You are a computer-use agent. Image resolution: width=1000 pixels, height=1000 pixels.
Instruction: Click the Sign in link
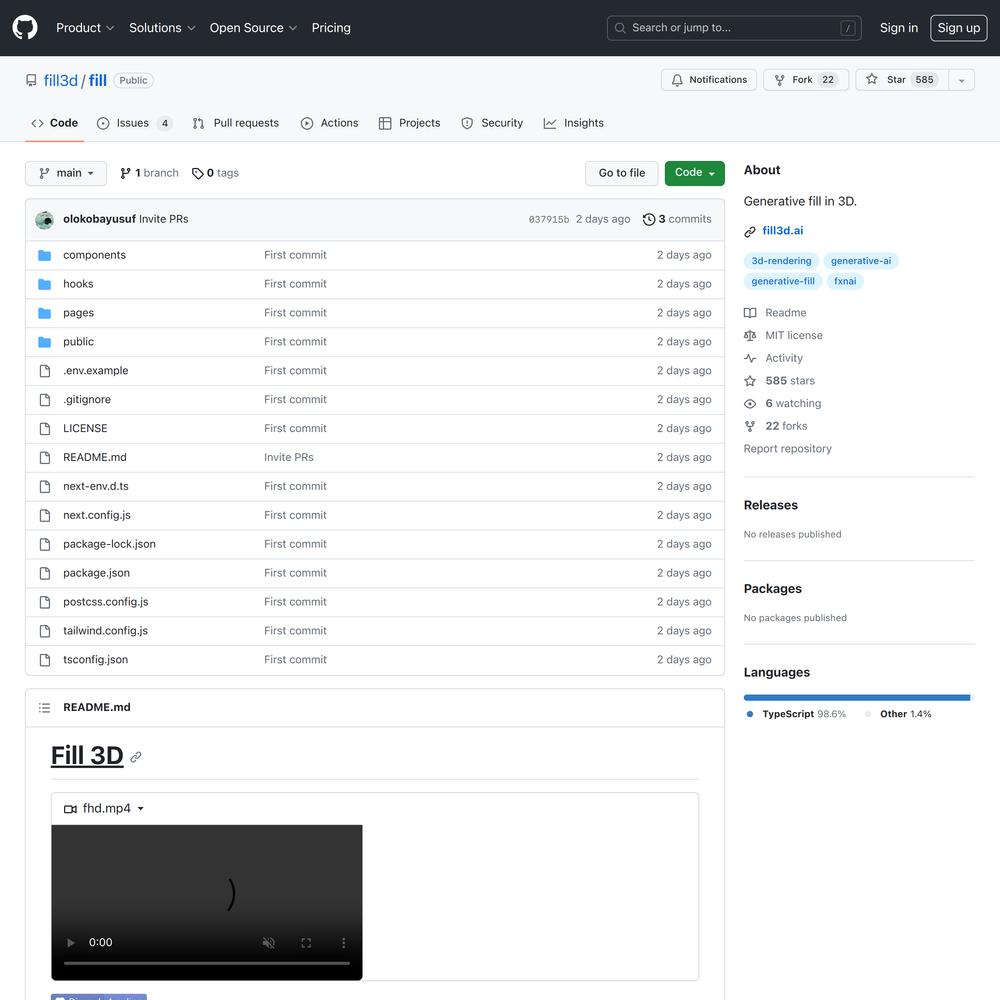(899, 28)
